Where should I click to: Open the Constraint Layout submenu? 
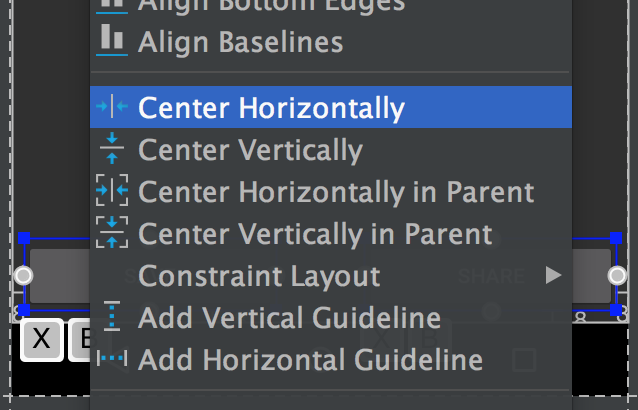(259, 275)
